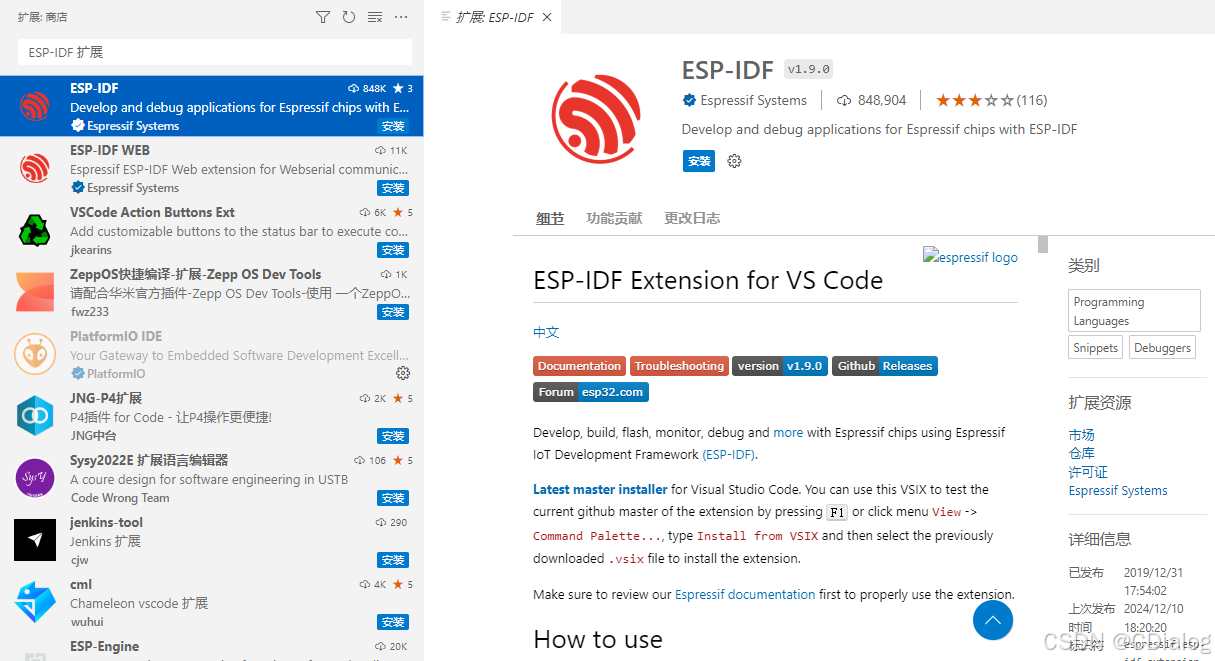Click the Sysy2022E extension icon
The image size is (1215, 661).
[x=35, y=478]
